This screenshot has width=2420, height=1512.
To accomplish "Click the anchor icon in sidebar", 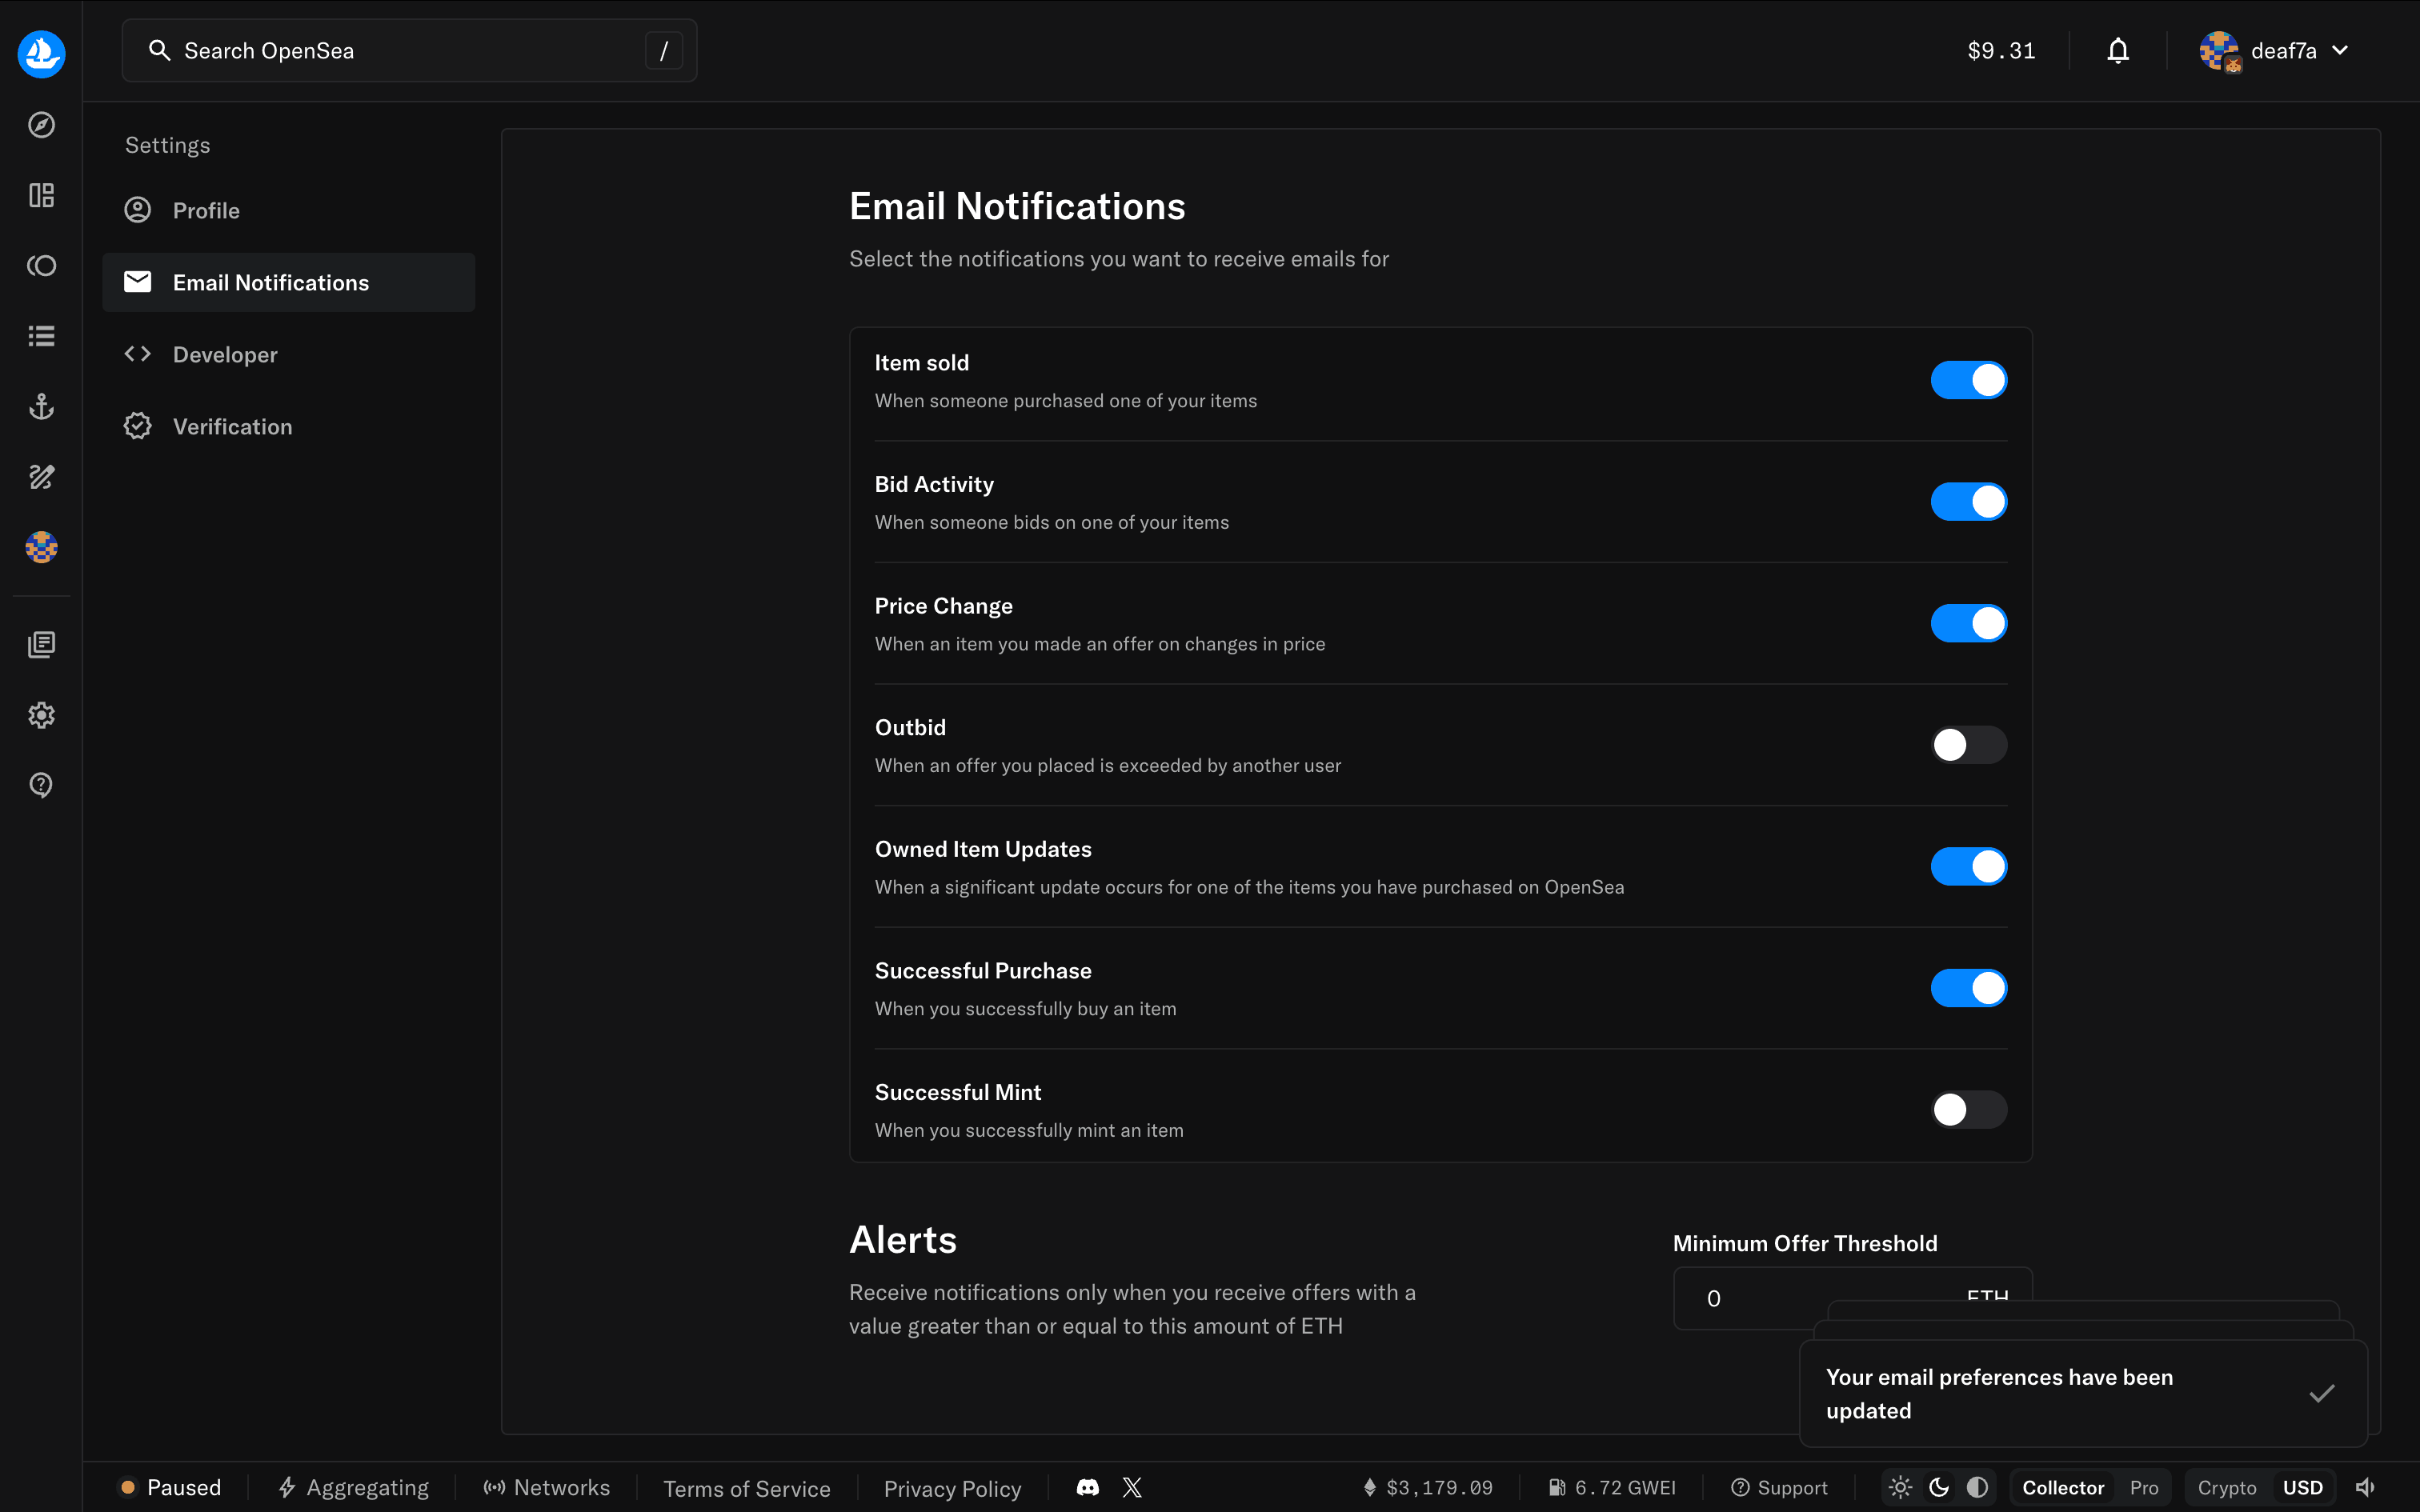I will point(41,406).
